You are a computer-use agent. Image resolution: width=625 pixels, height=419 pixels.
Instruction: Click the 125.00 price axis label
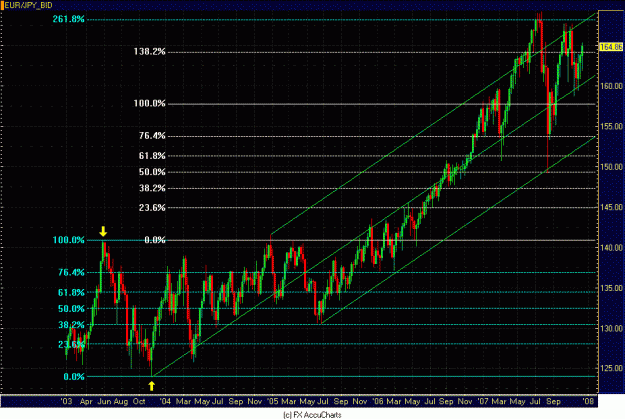coord(611,368)
